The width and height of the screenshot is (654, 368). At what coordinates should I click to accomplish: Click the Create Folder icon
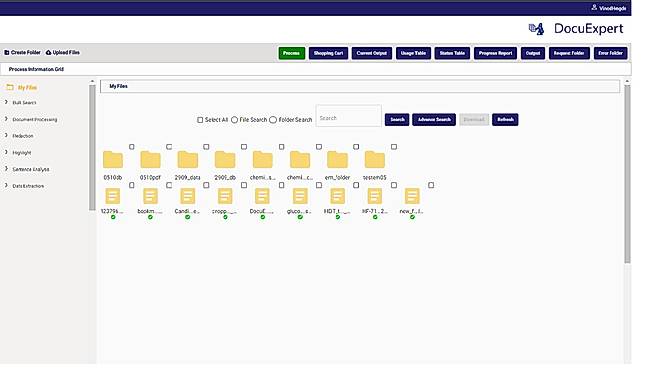[x=7, y=53]
